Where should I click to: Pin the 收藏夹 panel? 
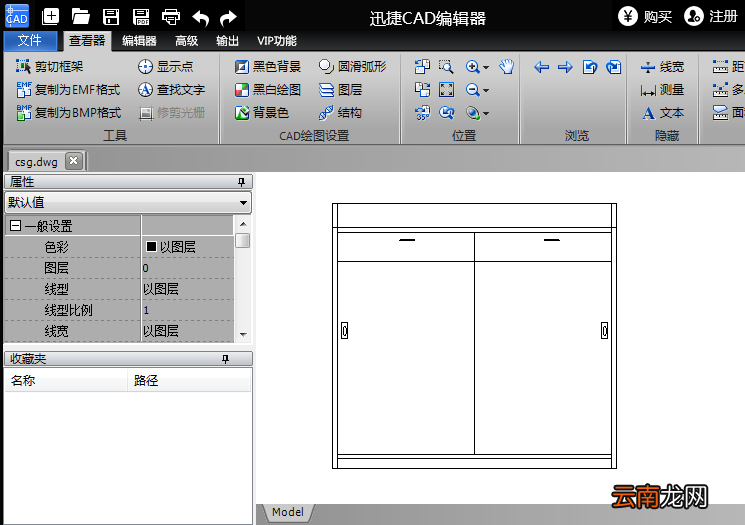(x=226, y=359)
